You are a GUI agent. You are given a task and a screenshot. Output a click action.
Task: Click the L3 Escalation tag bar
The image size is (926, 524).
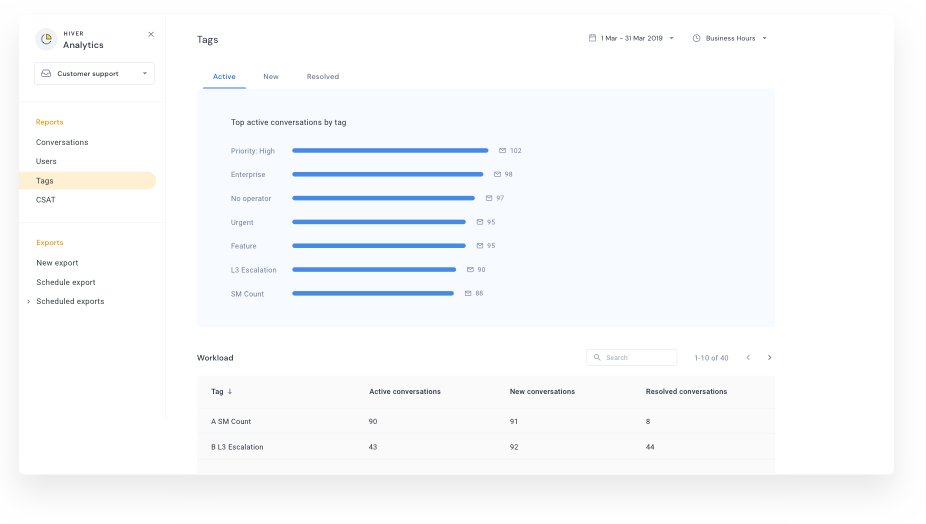click(374, 269)
